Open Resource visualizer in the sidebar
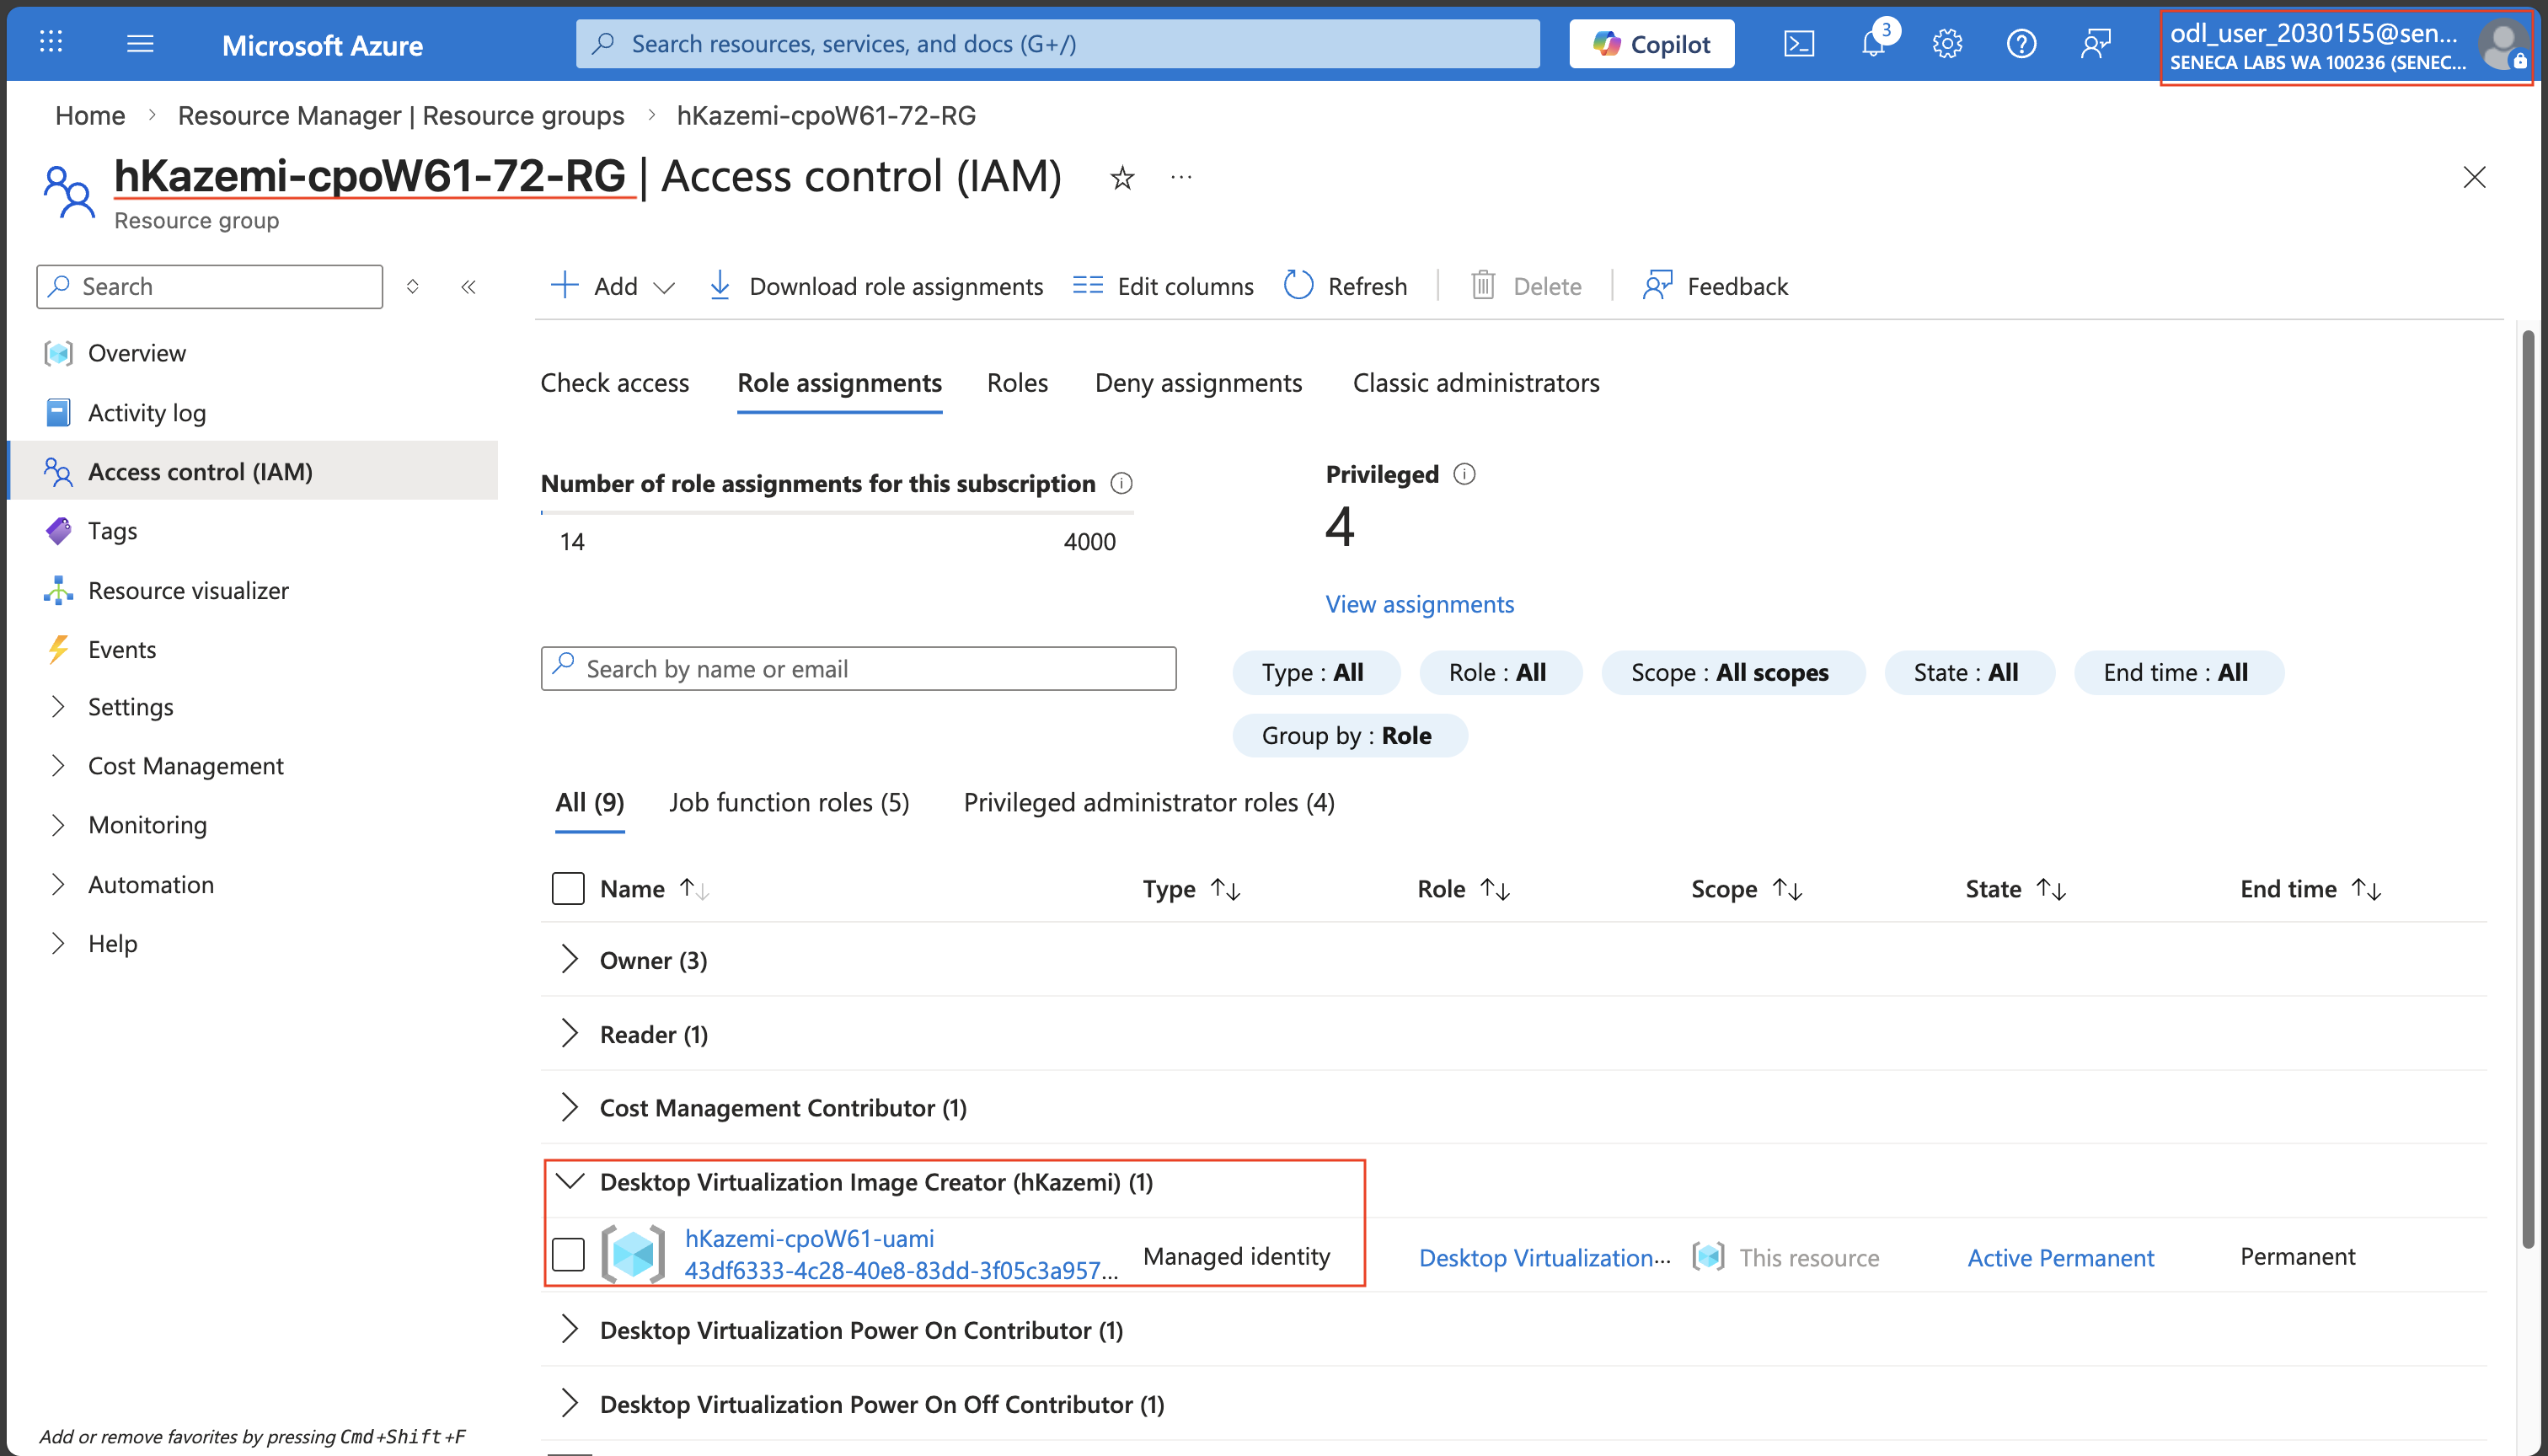The height and width of the screenshot is (1456, 2548). coord(188,591)
